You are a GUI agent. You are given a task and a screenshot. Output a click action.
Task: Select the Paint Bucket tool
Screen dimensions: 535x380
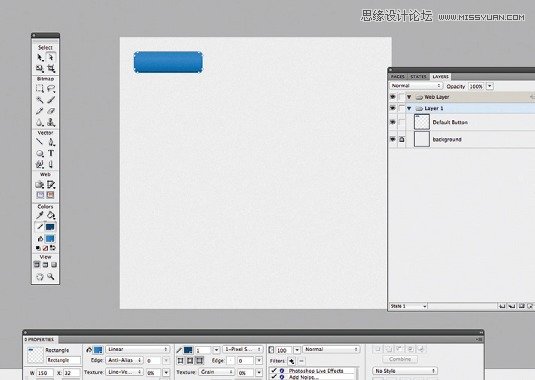click(51, 215)
